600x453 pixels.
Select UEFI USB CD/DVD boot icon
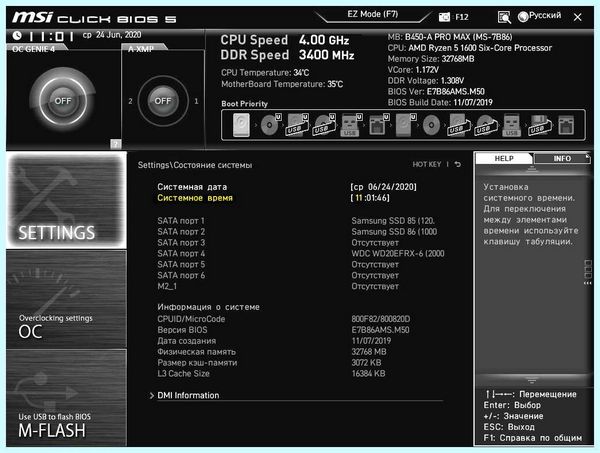324,125
